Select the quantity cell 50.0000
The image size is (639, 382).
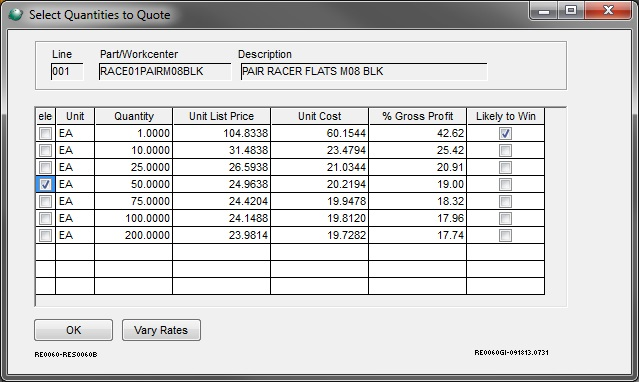point(134,184)
